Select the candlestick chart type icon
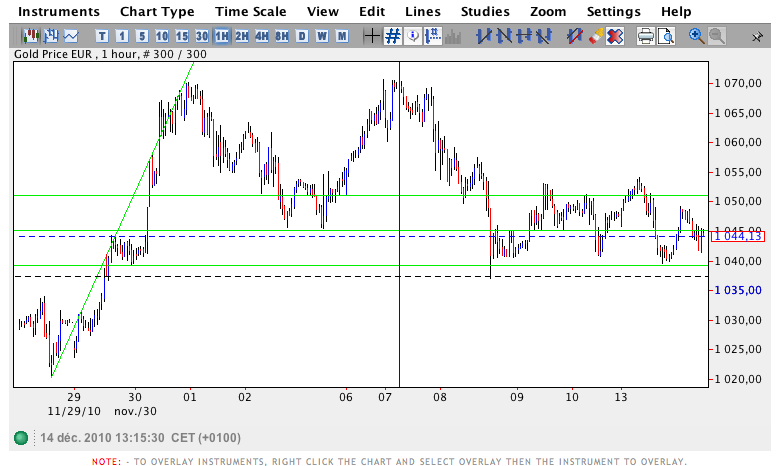Viewport: 776px width, 466px height. (x=29, y=36)
